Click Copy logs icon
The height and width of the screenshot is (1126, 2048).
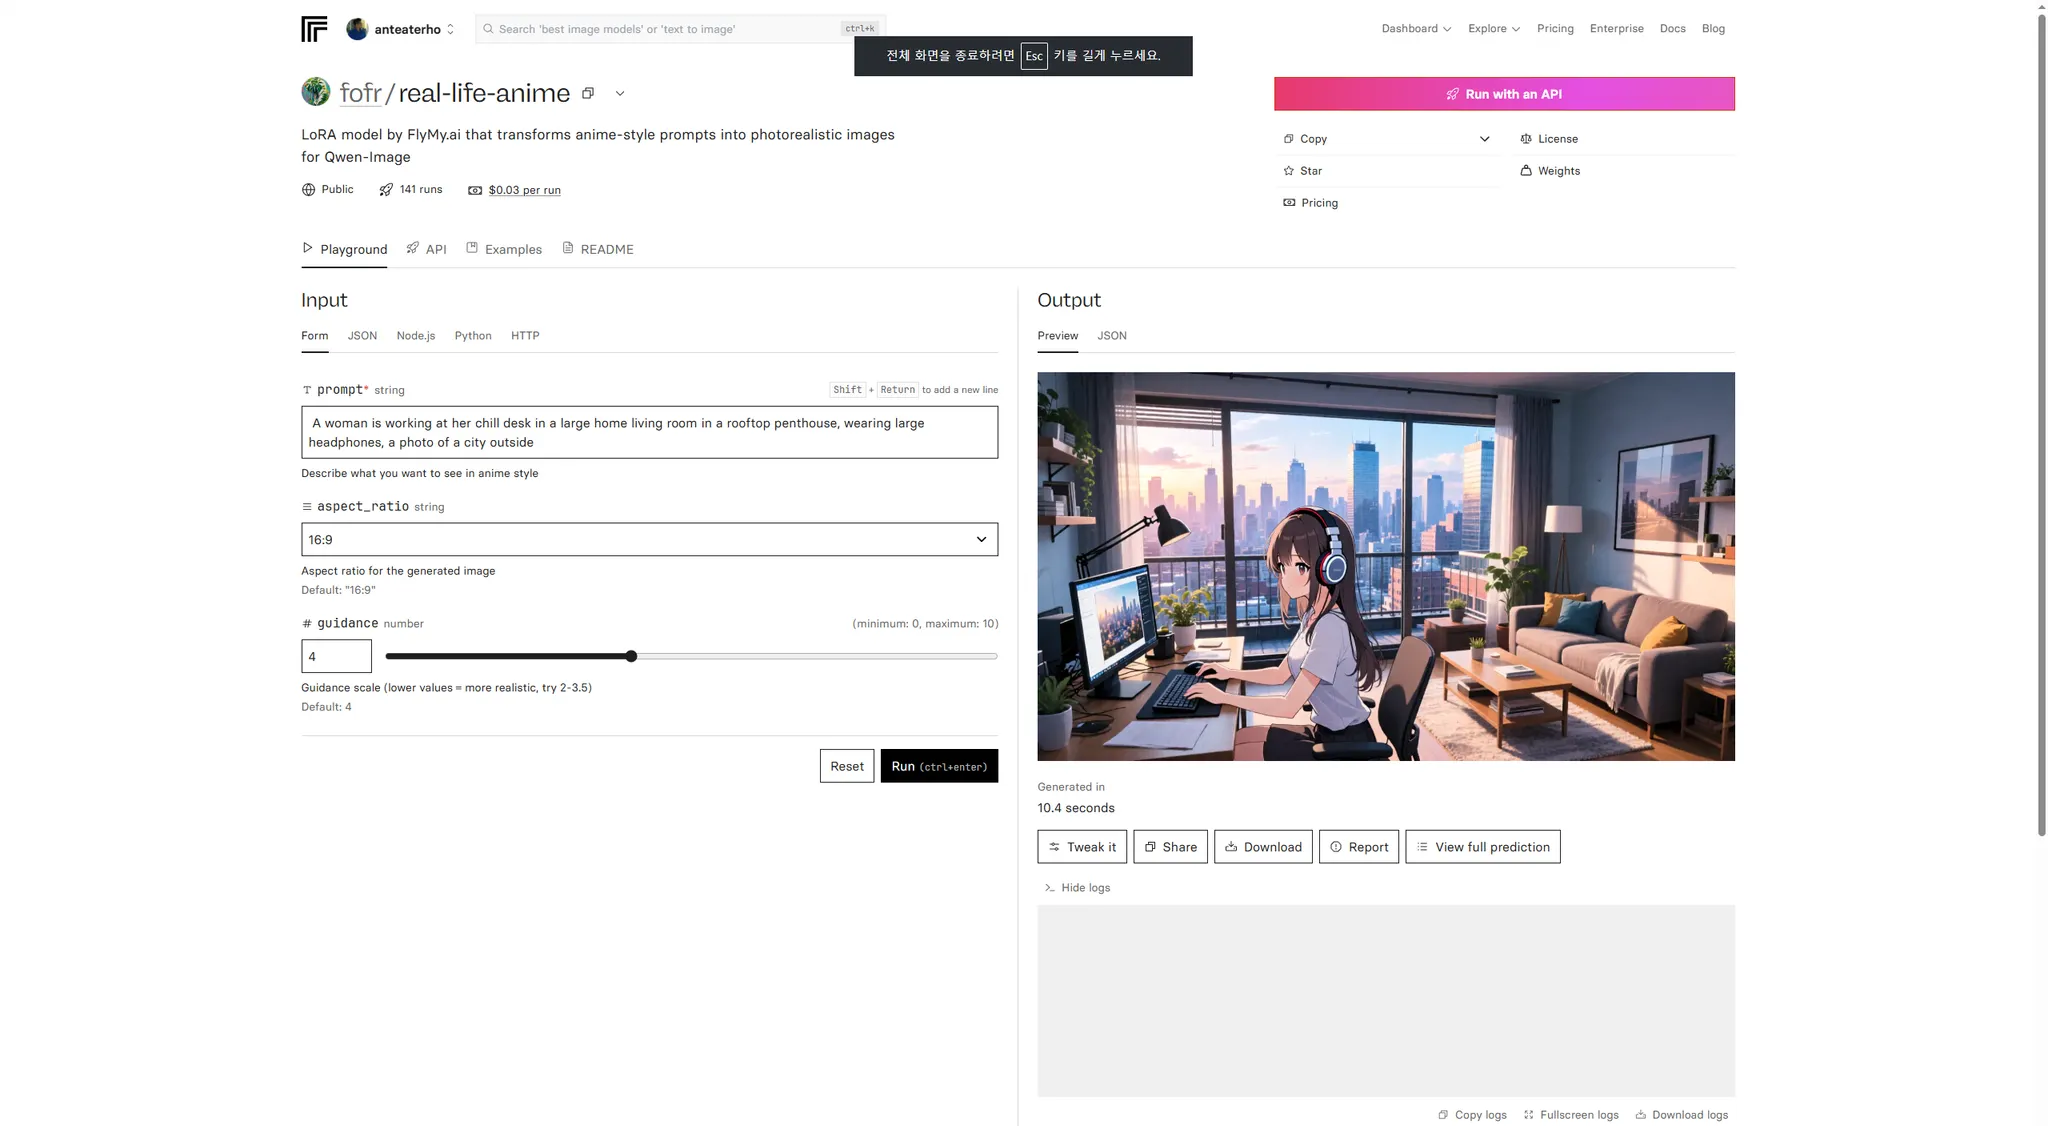click(1443, 1115)
